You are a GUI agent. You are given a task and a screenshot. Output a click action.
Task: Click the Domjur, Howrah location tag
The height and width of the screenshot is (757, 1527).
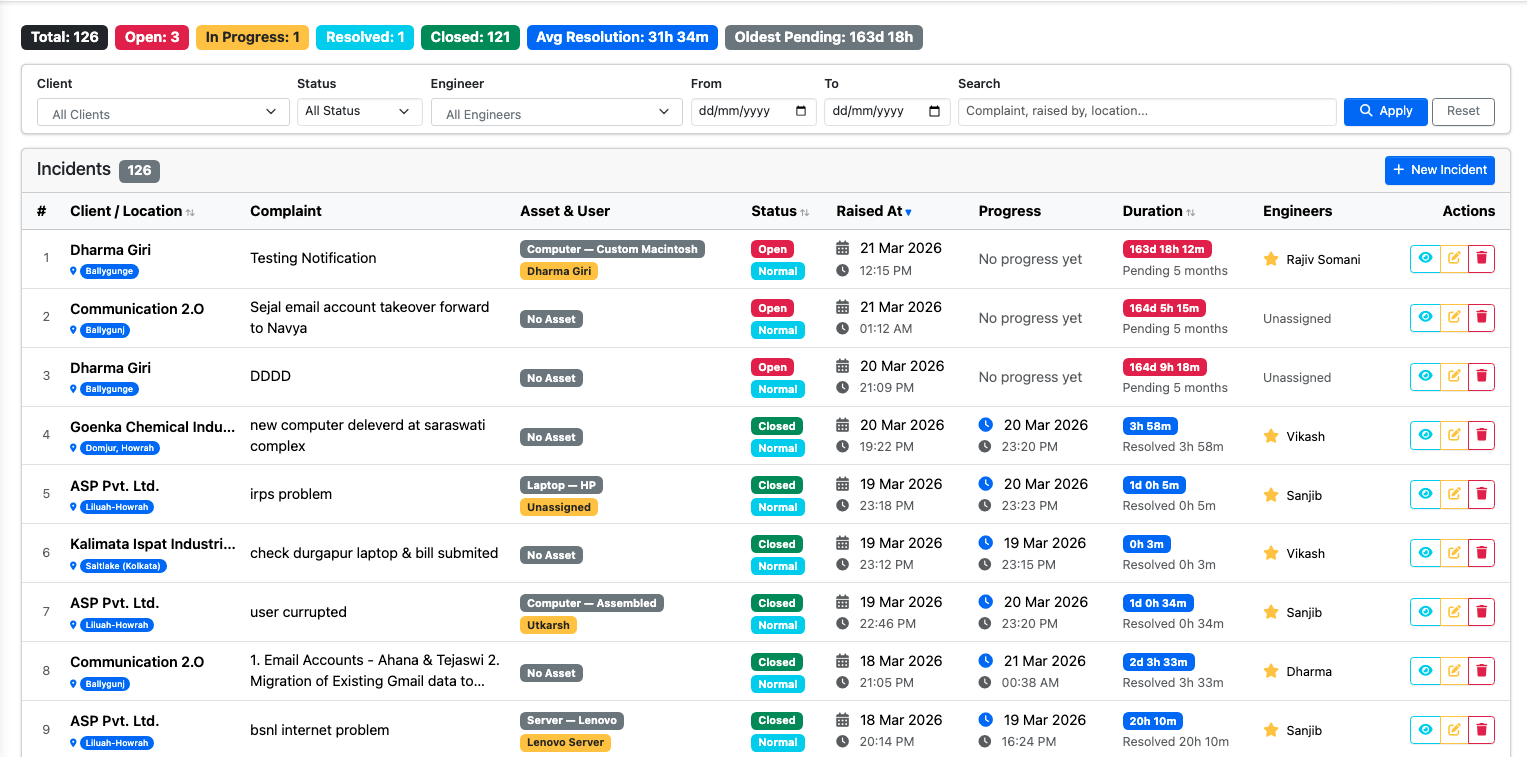coord(120,448)
